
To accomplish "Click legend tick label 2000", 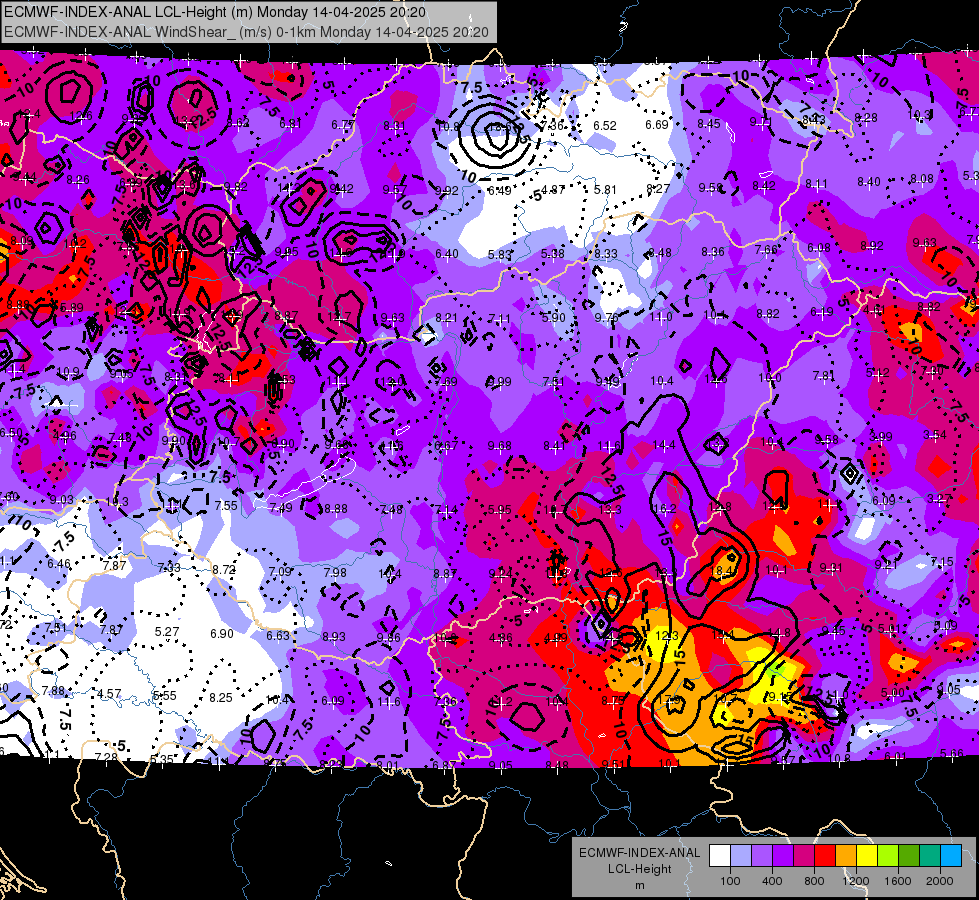I will [939, 881].
